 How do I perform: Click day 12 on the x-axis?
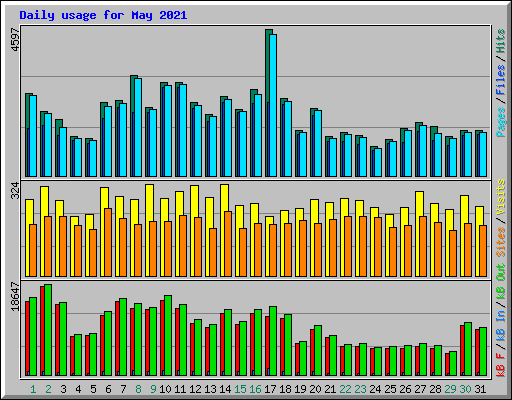click(195, 389)
